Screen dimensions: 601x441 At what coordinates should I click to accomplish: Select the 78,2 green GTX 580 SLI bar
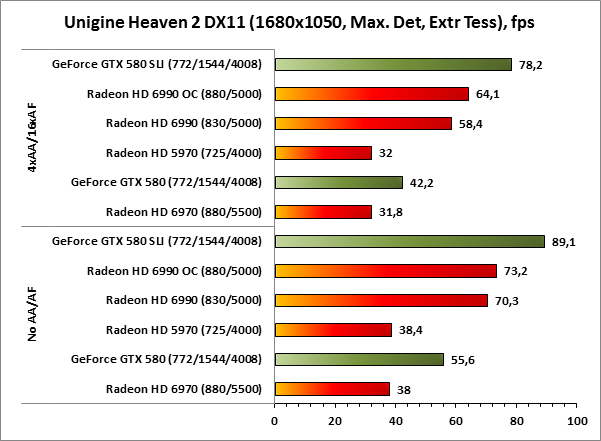tap(393, 65)
